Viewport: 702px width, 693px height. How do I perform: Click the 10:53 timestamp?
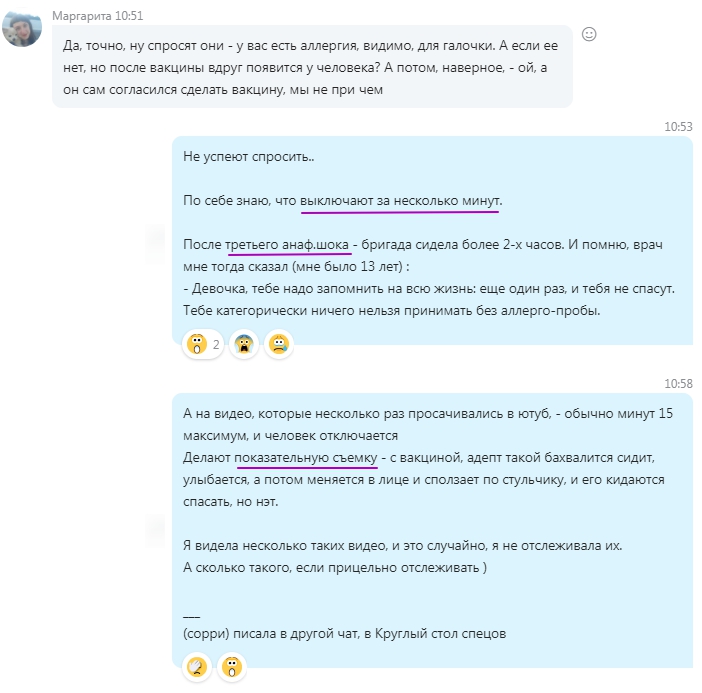coord(678,127)
